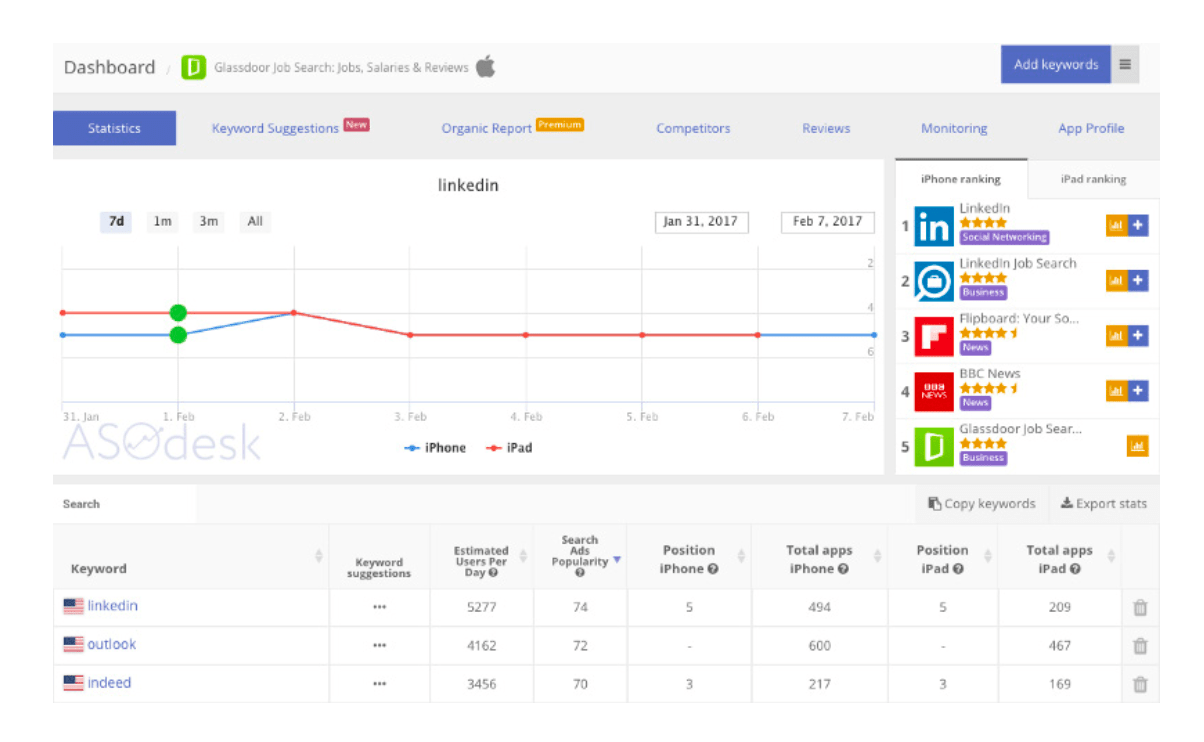This screenshot has height=742, width=1204.
Task: Delete the outlook keyword row
Action: pyautogui.click(x=1140, y=646)
